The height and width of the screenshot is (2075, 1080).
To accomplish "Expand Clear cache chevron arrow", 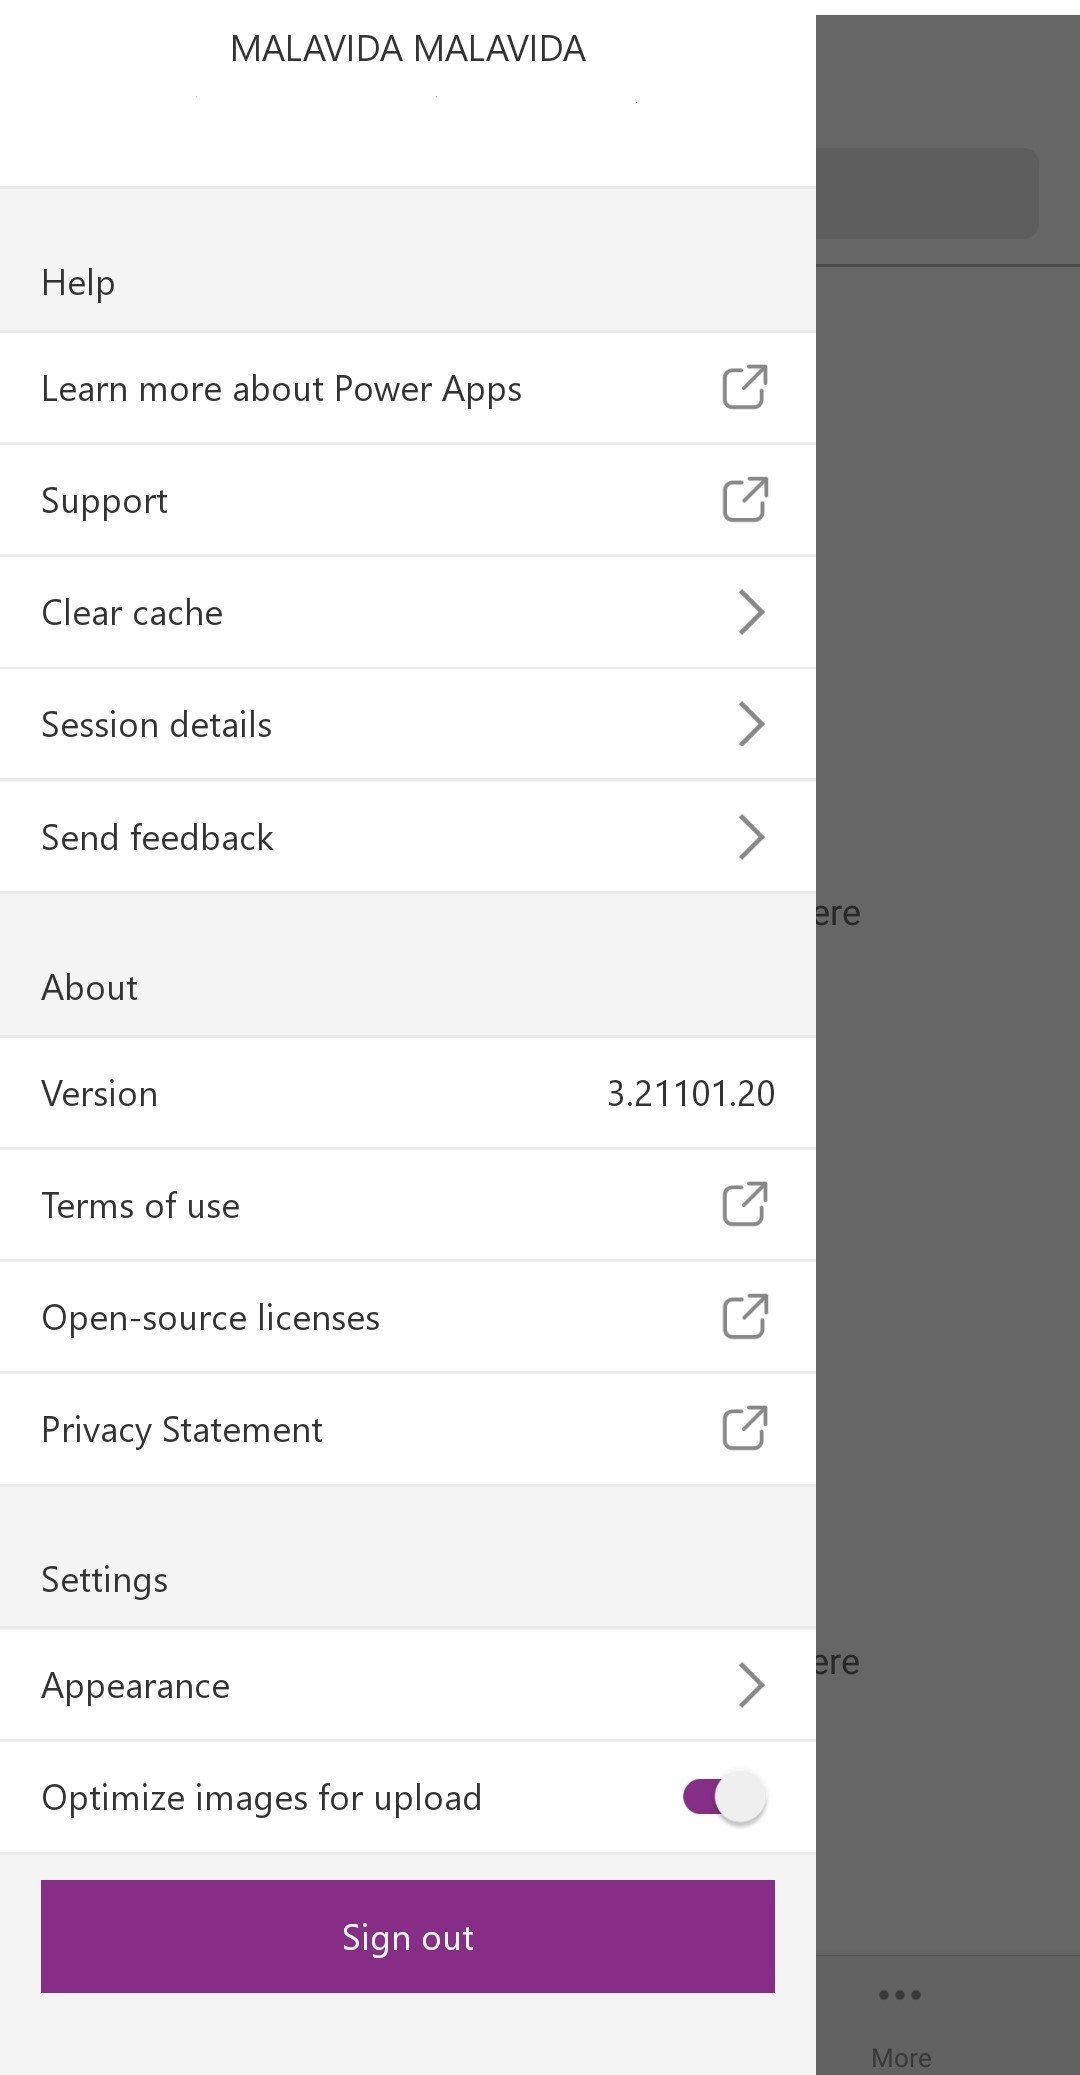I will click(751, 612).
